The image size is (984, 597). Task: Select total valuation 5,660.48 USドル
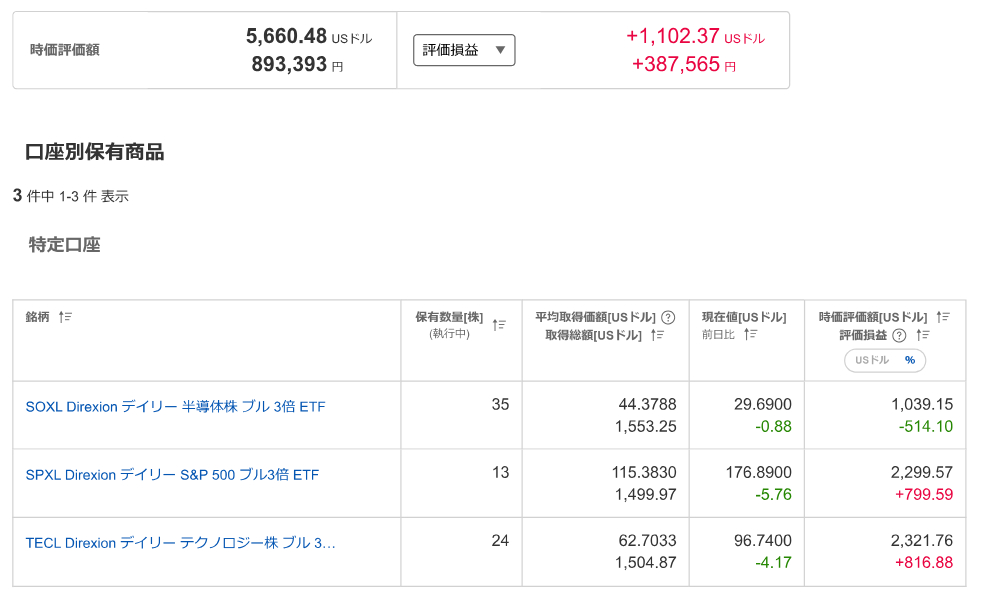pyautogui.click(x=309, y=36)
